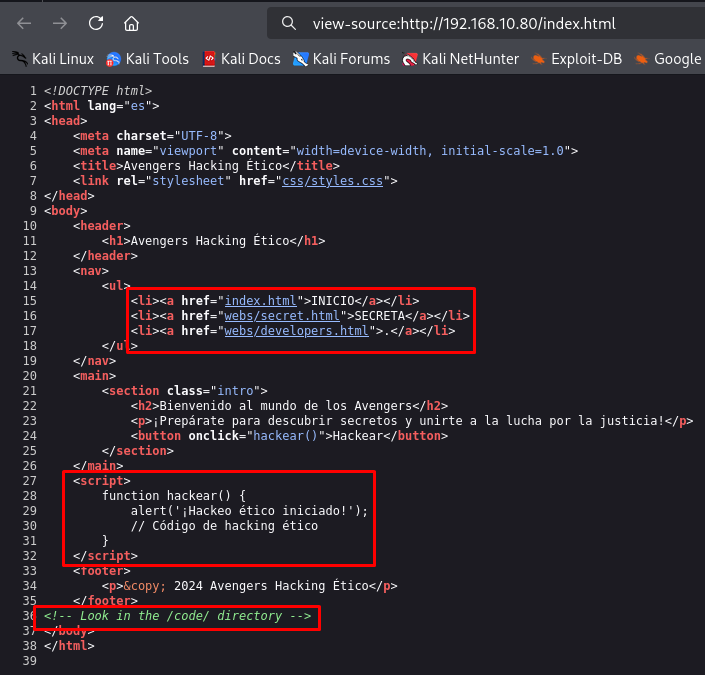Click line number 39

30,661
